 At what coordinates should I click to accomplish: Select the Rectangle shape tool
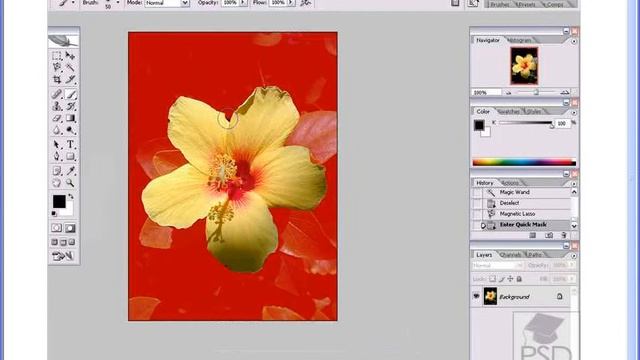(70, 156)
